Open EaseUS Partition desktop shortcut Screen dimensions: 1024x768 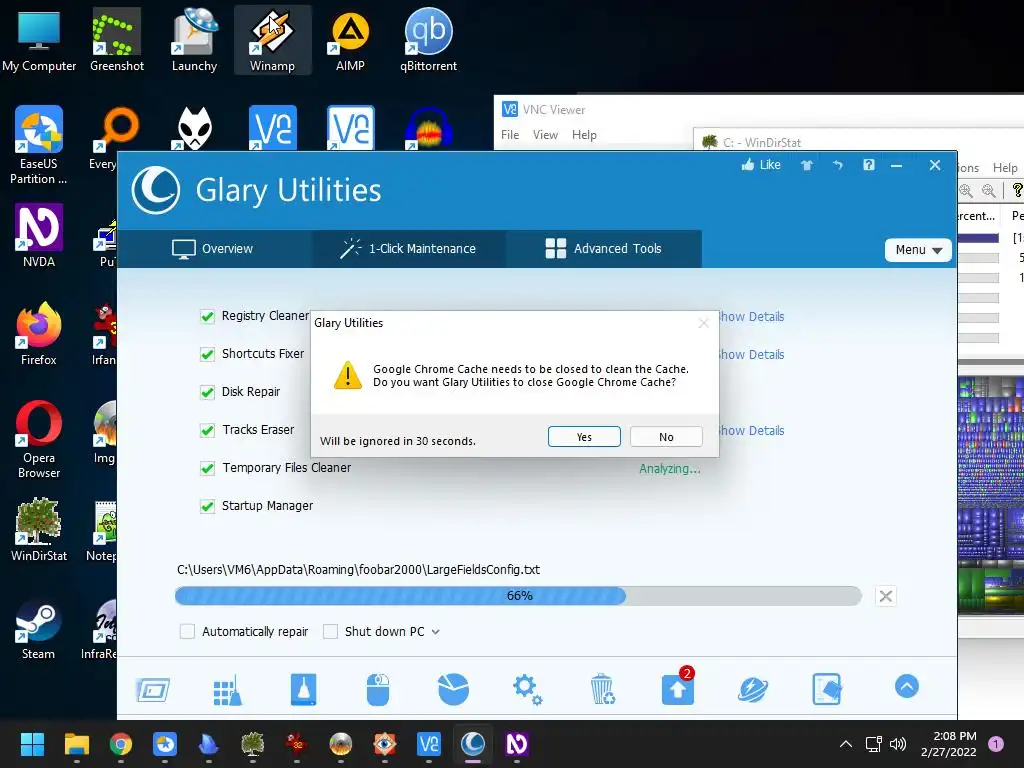[39, 145]
